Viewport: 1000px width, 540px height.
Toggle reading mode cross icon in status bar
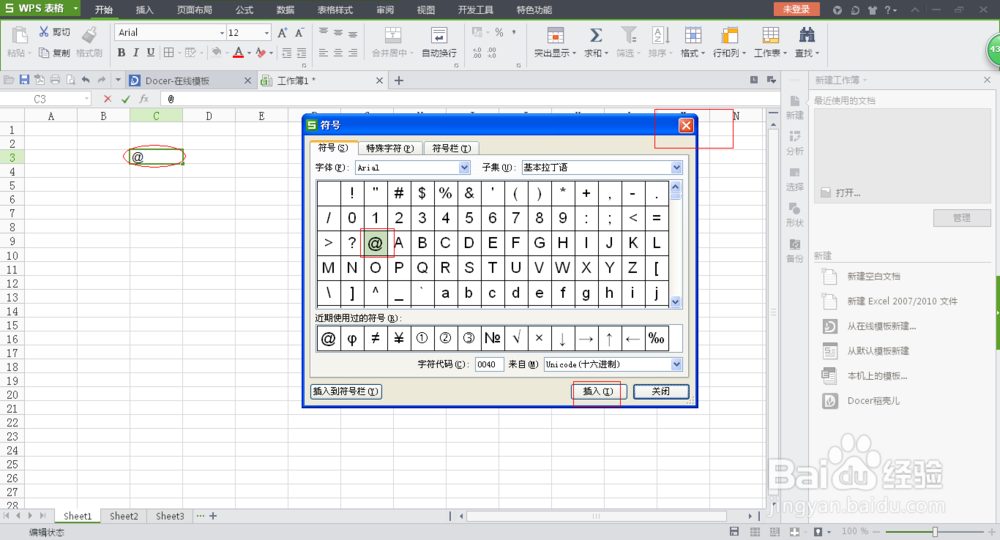tap(795, 532)
